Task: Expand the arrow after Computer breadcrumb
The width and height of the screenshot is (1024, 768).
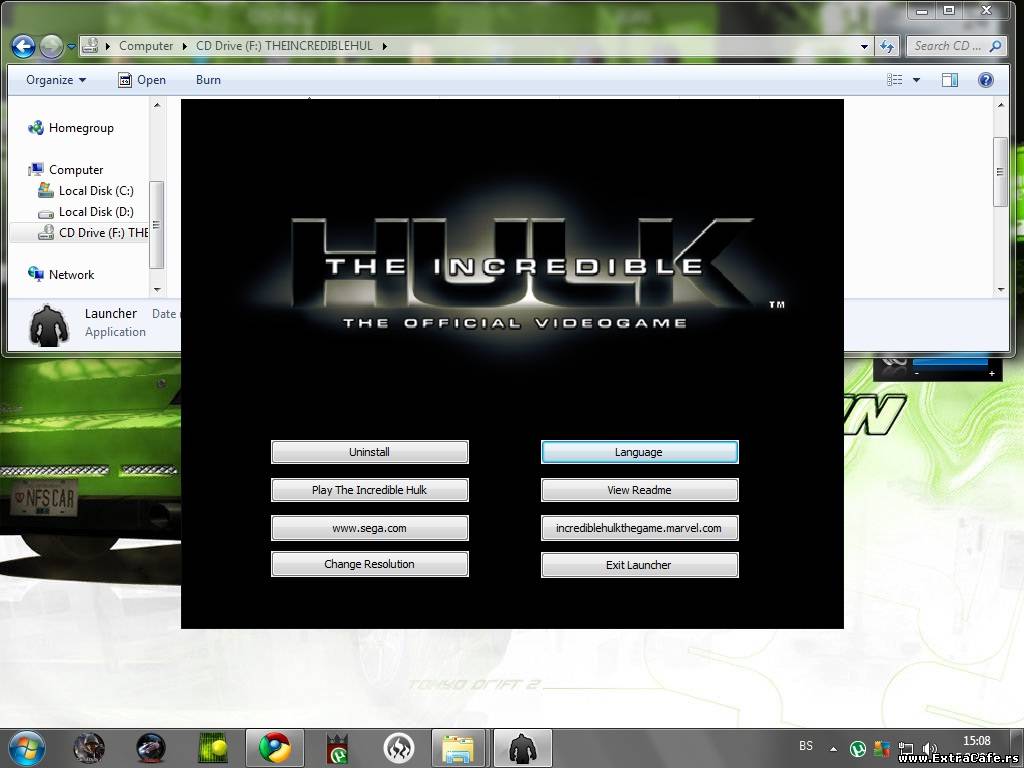Action: [x=185, y=46]
